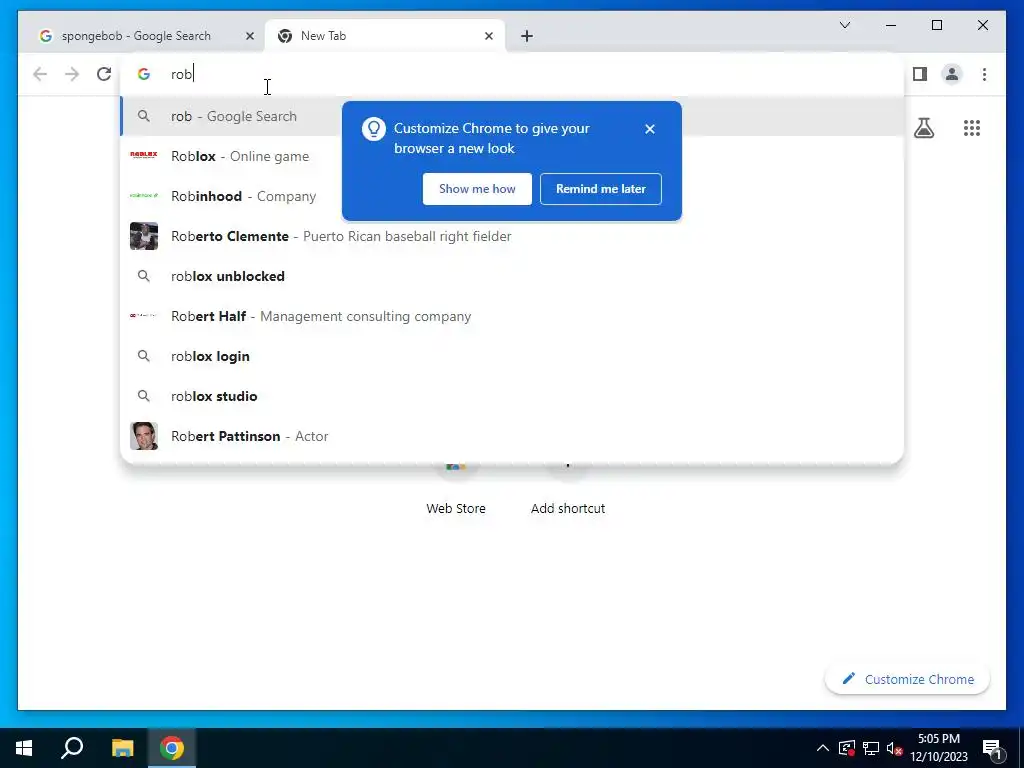This screenshot has width=1024, height=768.
Task: Open the Google apps grid
Action: pyautogui.click(x=972, y=128)
